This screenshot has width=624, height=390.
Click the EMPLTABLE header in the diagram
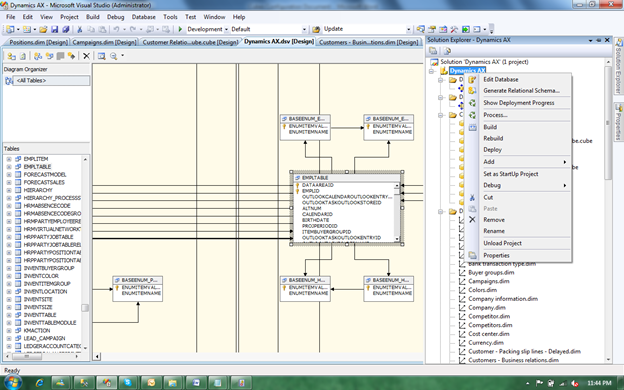pyautogui.click(x=347, y=178)
